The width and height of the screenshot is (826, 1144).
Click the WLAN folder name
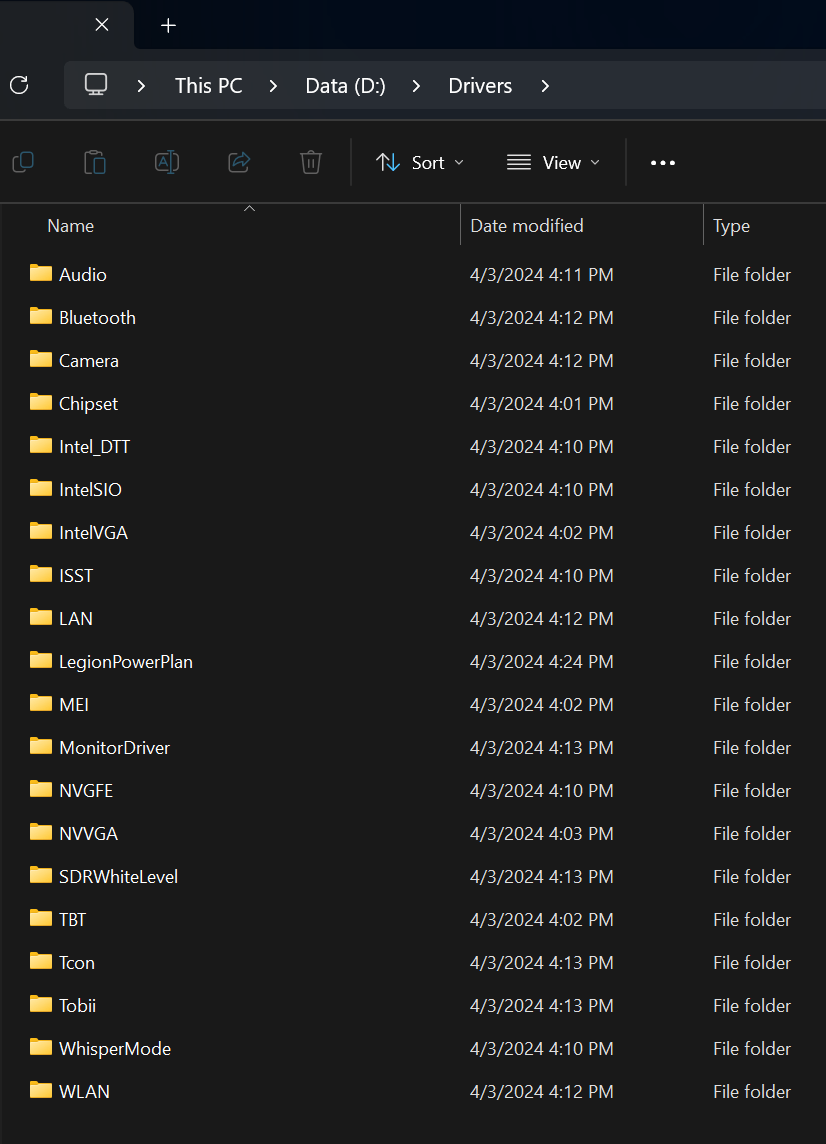click(x=85, y=1092)
